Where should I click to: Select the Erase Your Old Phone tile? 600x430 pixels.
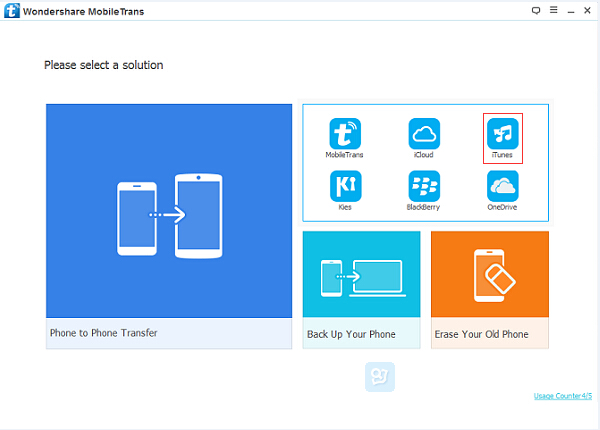(490, 290)
